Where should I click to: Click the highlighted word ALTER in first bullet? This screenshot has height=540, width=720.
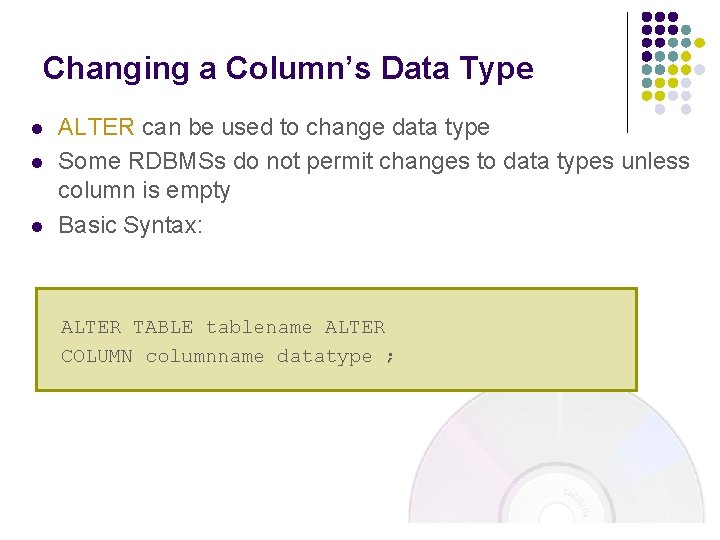pyautogui.click(x=96, y=127)
